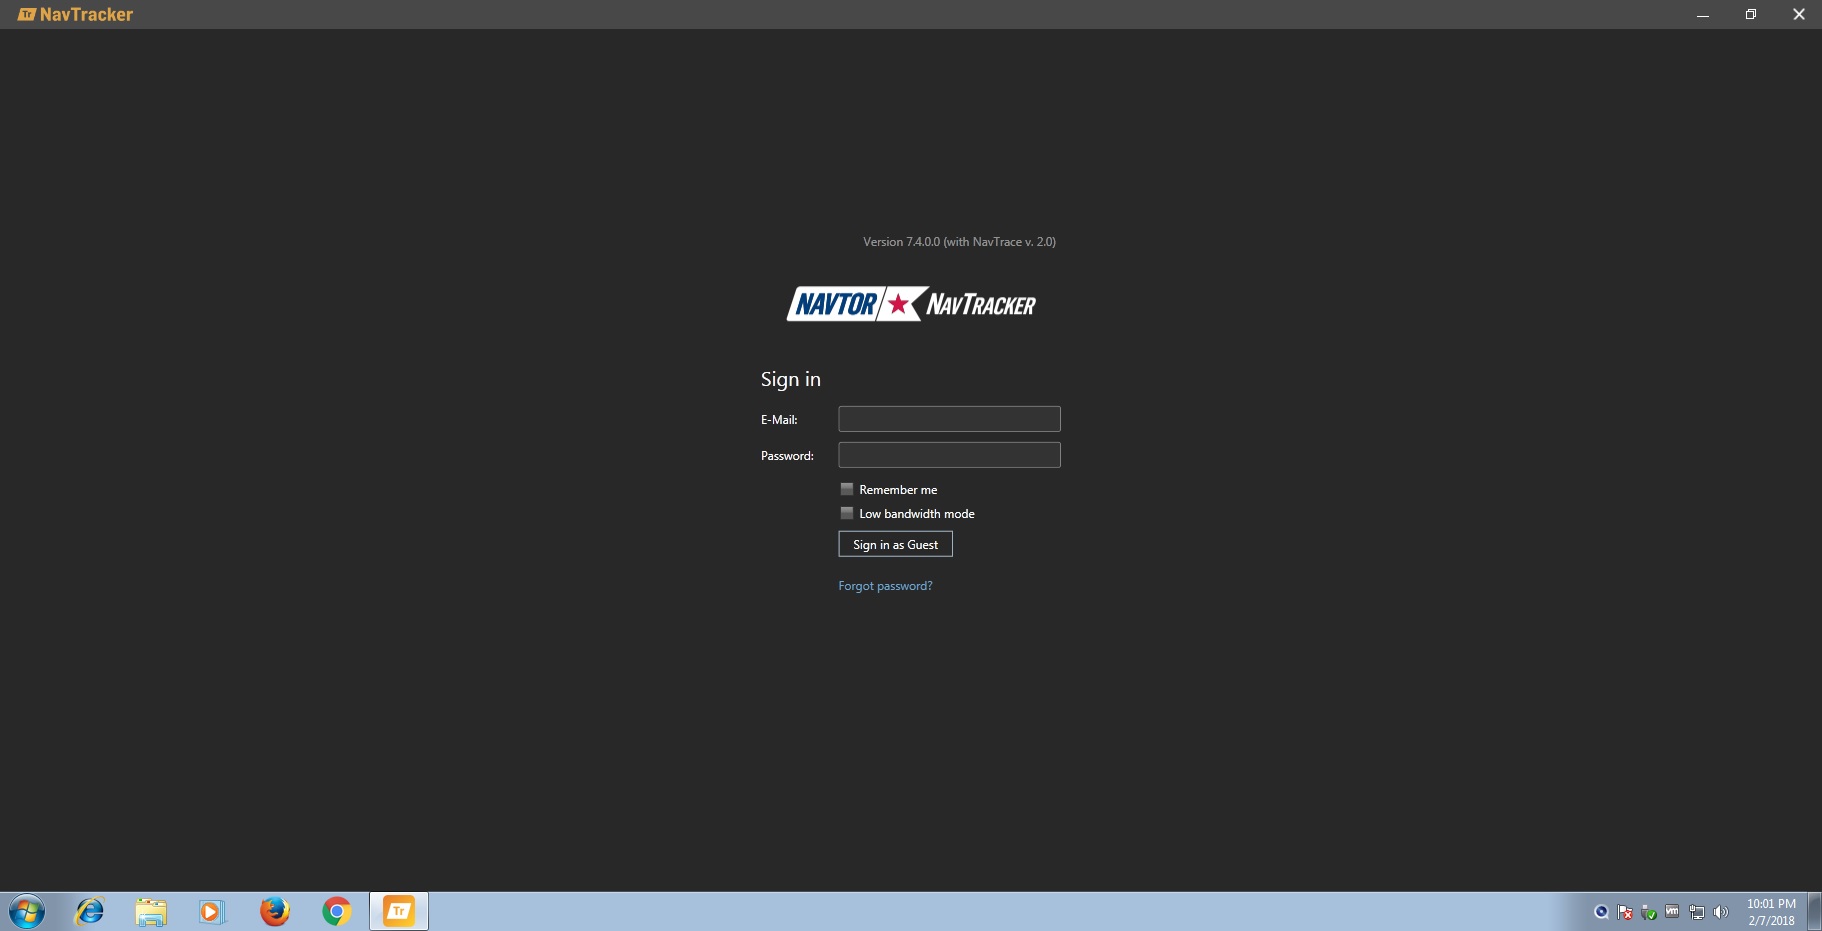This screenshot has width=1822, height=931.
Task: Enable the Remember me checkbox
Action: click(847, 489)
